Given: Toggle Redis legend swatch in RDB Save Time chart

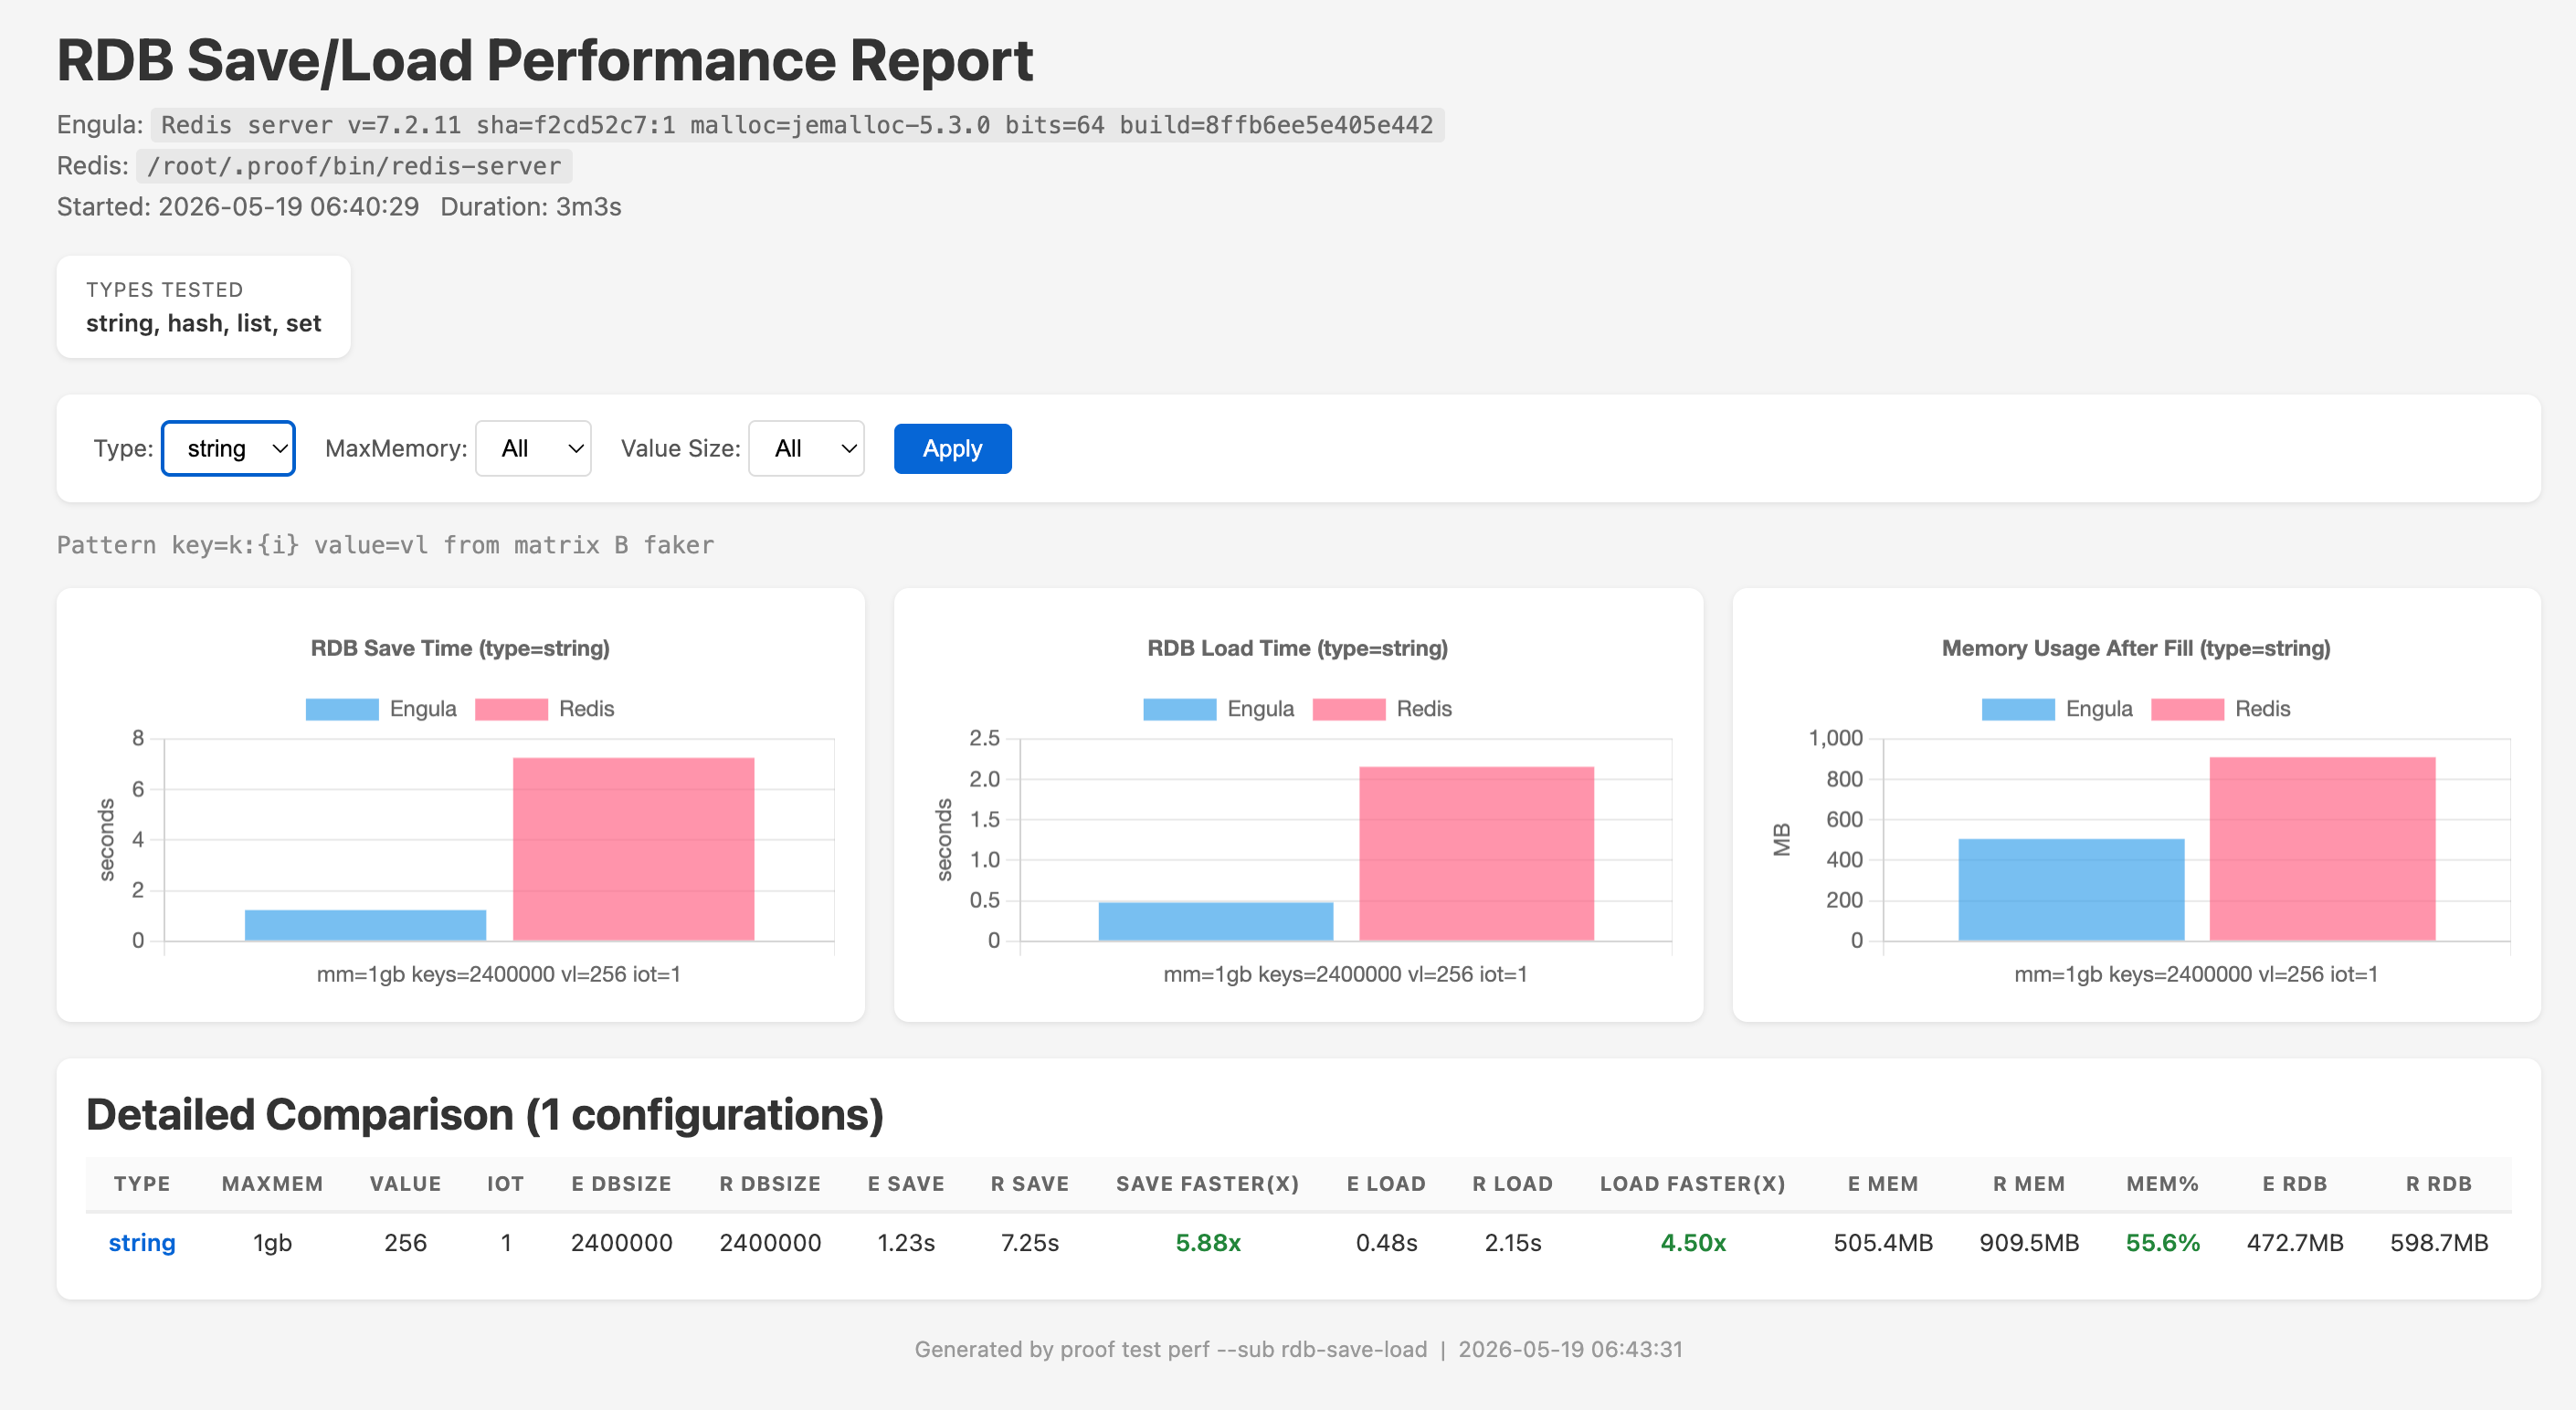Looking at the screenshot, I should point(511,709).
